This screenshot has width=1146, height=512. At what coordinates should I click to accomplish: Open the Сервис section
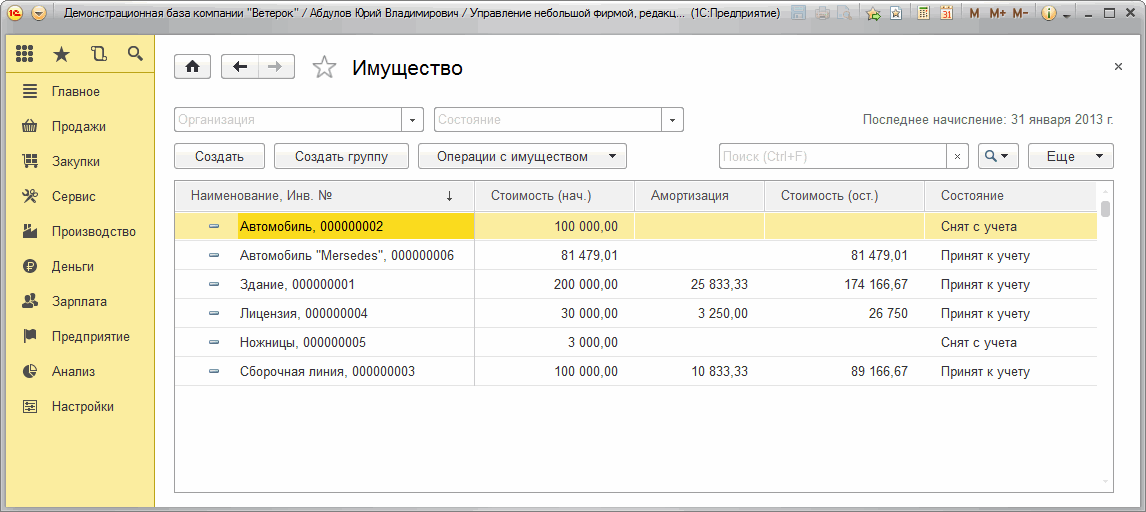(80, 196)
